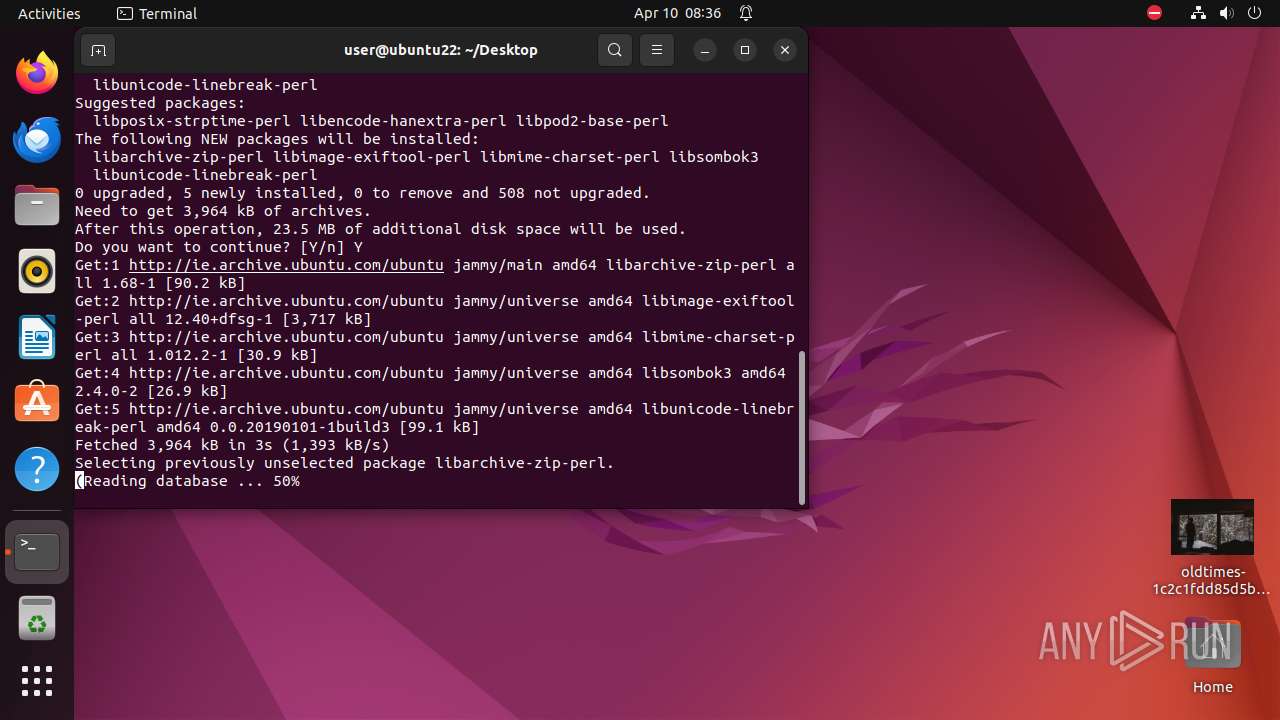The image size is (1280, 720).
Task: Click the 'Fetched 3,964 kB in 3s' line
Action: tap(232, 445)
